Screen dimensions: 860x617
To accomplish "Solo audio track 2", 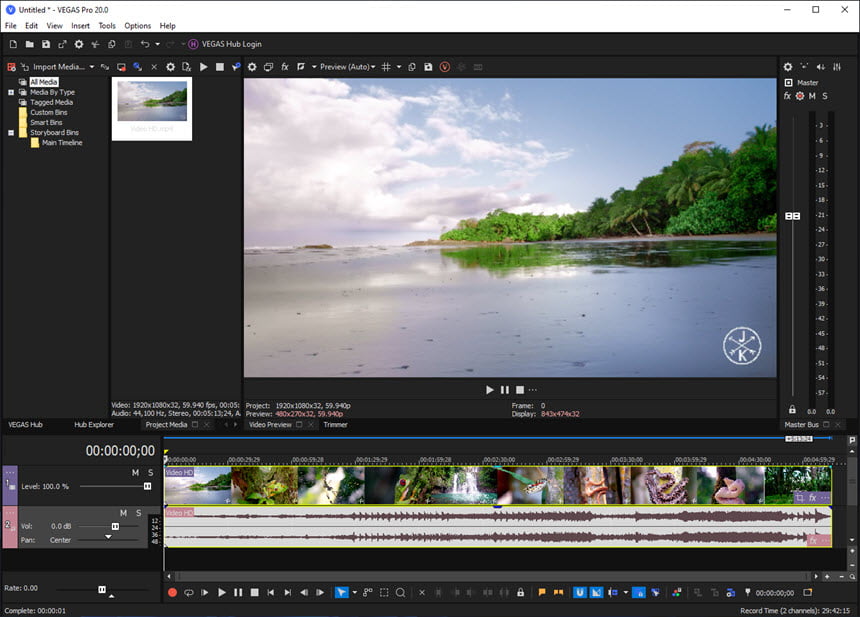I will 139,513.
